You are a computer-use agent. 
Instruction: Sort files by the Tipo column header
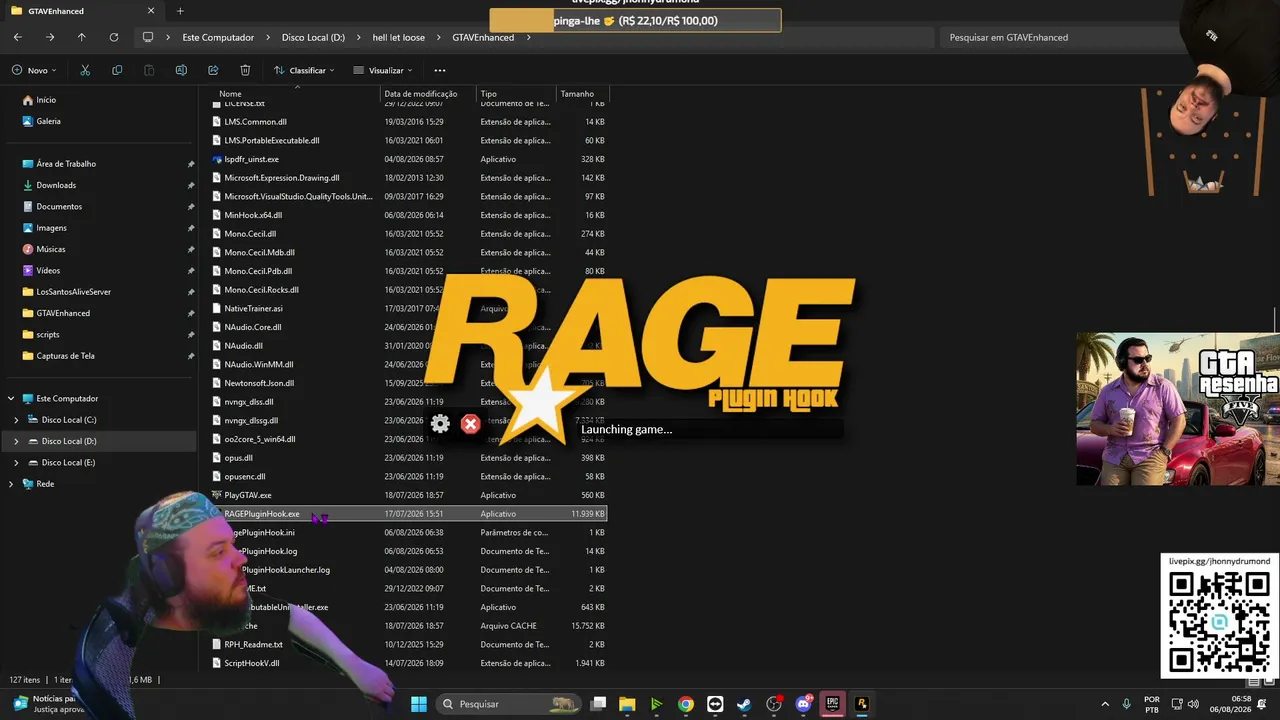489,94
